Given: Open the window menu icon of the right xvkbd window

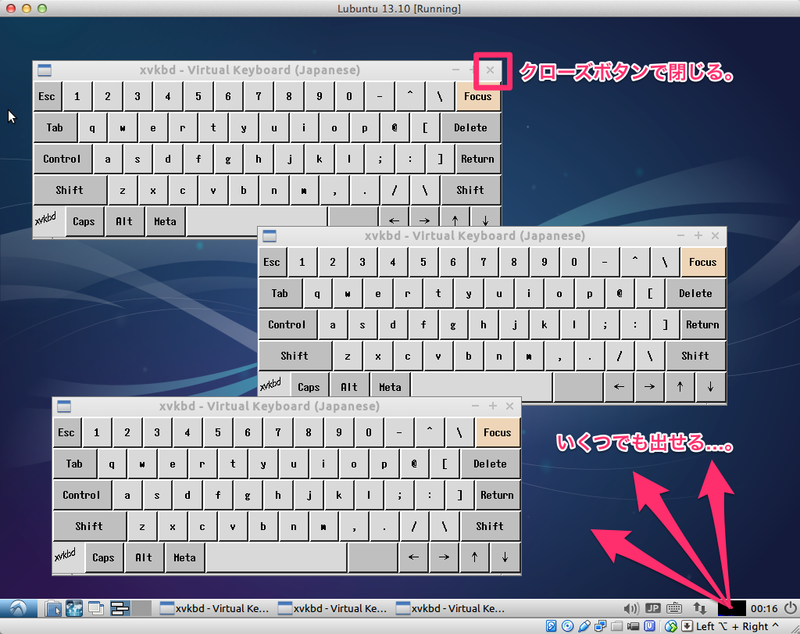Looking at the screenshot, I should coord(269,236).
